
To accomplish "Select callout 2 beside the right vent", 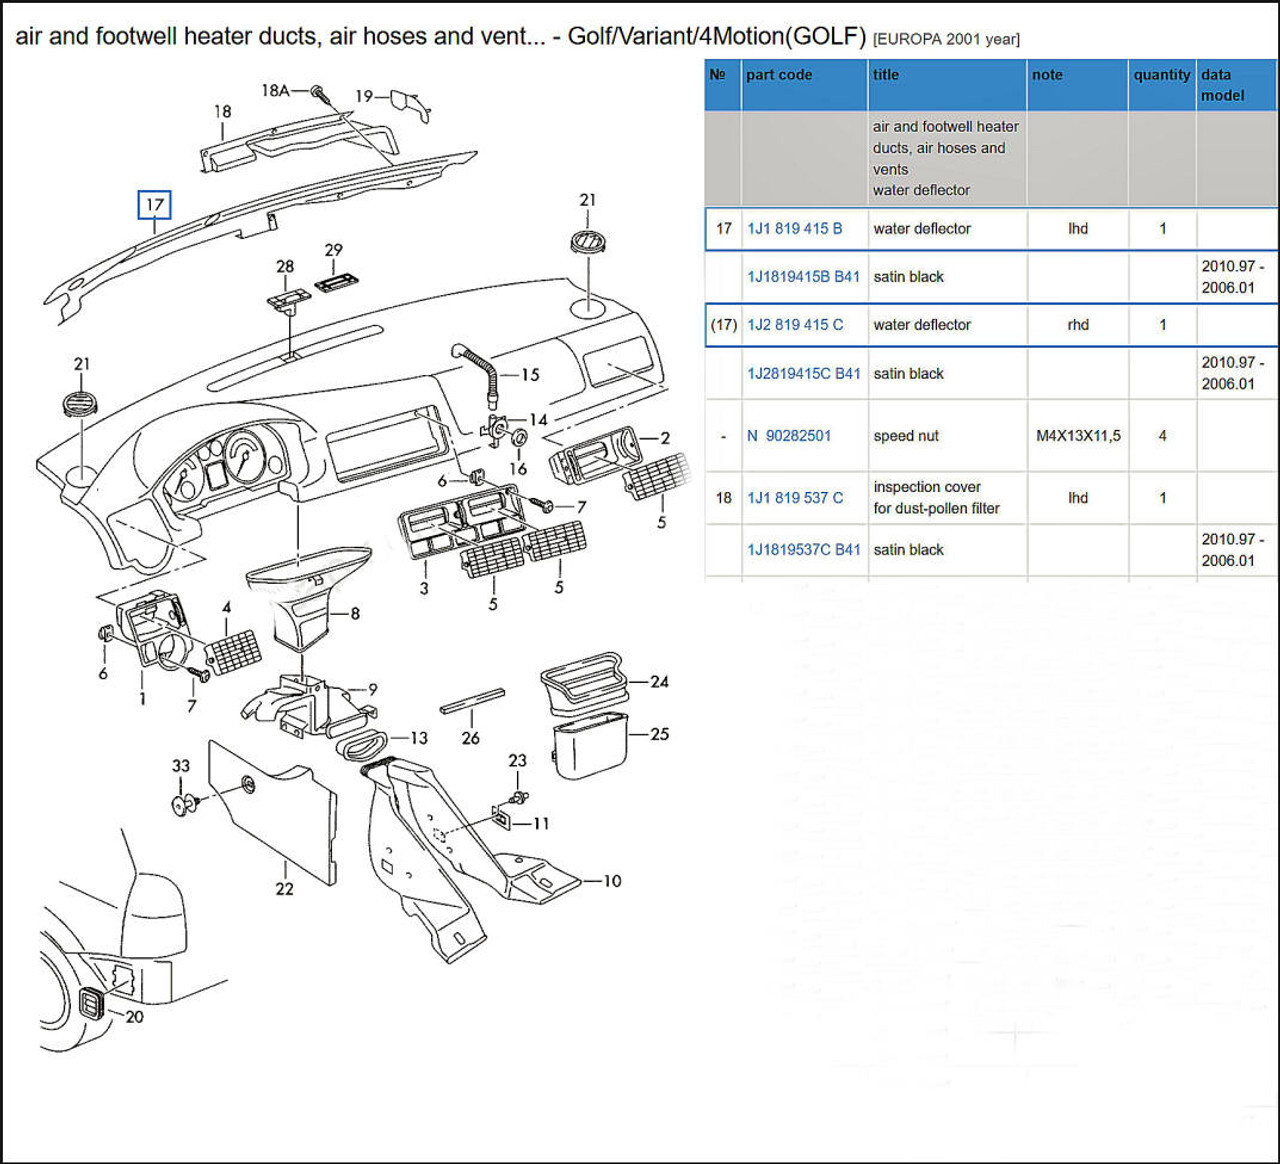I will (665, 438).
